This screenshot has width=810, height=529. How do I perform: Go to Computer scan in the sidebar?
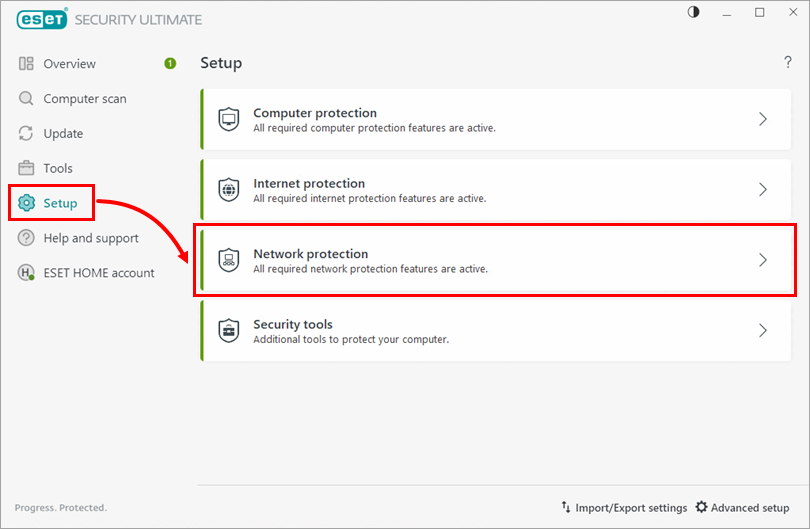pos(84,99)
